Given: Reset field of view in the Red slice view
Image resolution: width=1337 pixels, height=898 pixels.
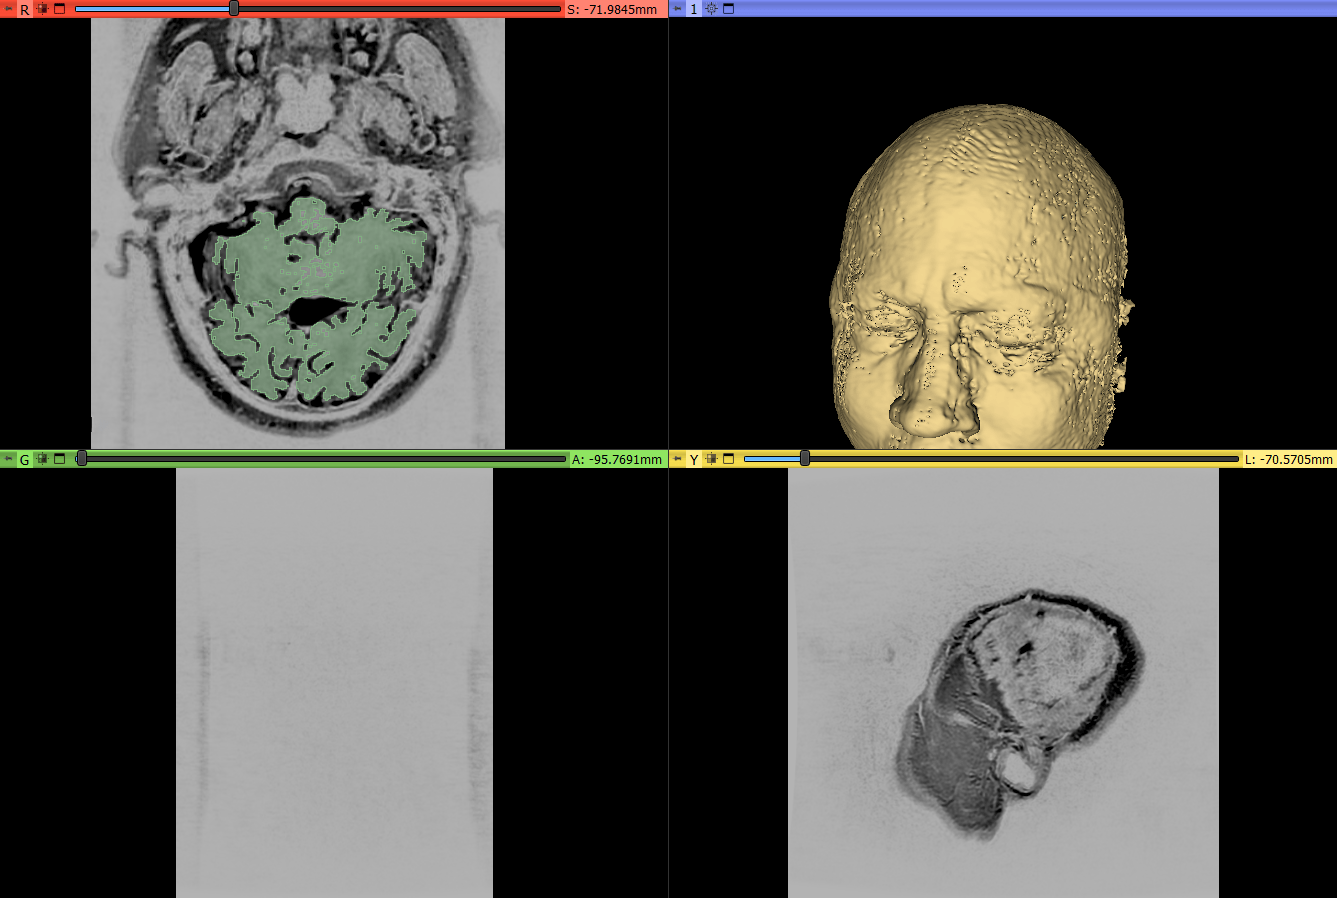Looking at the screenshot, I should (x=42, y=9).
